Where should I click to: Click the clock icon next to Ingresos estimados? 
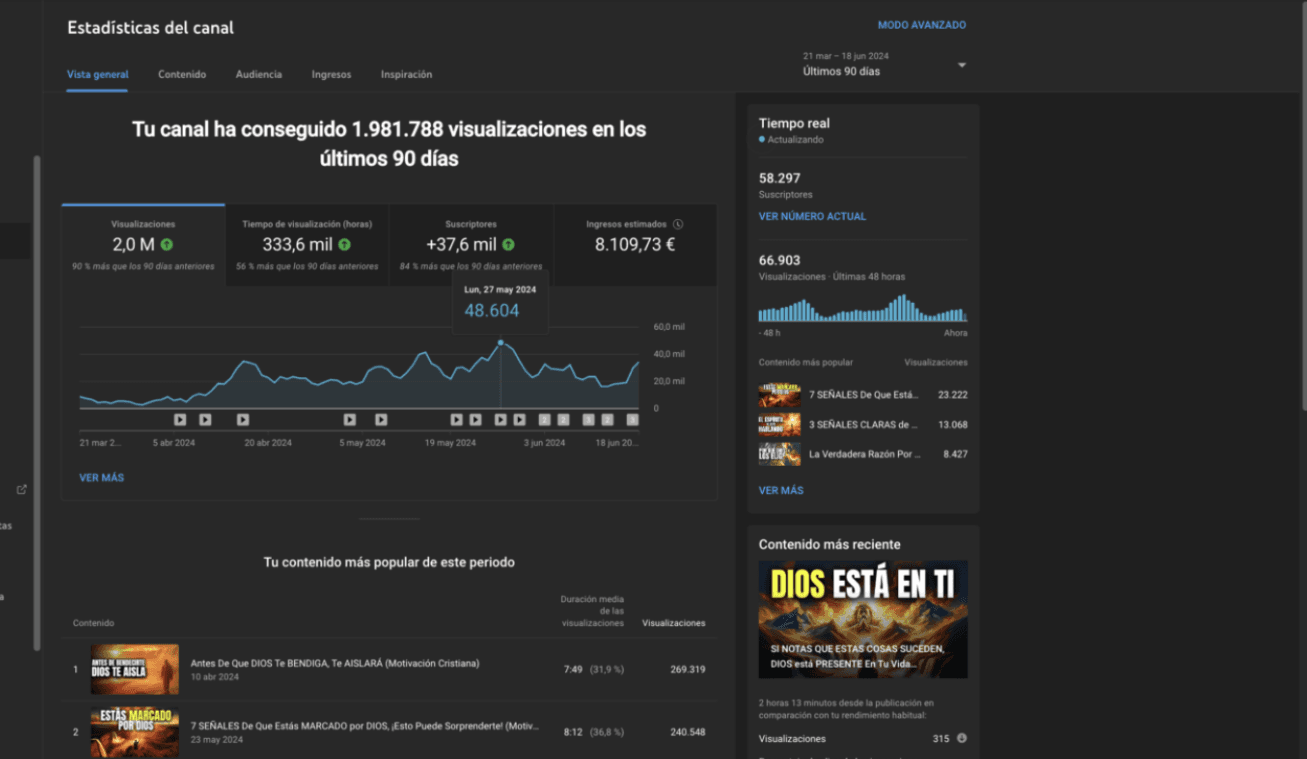click(x=677, y=224)
